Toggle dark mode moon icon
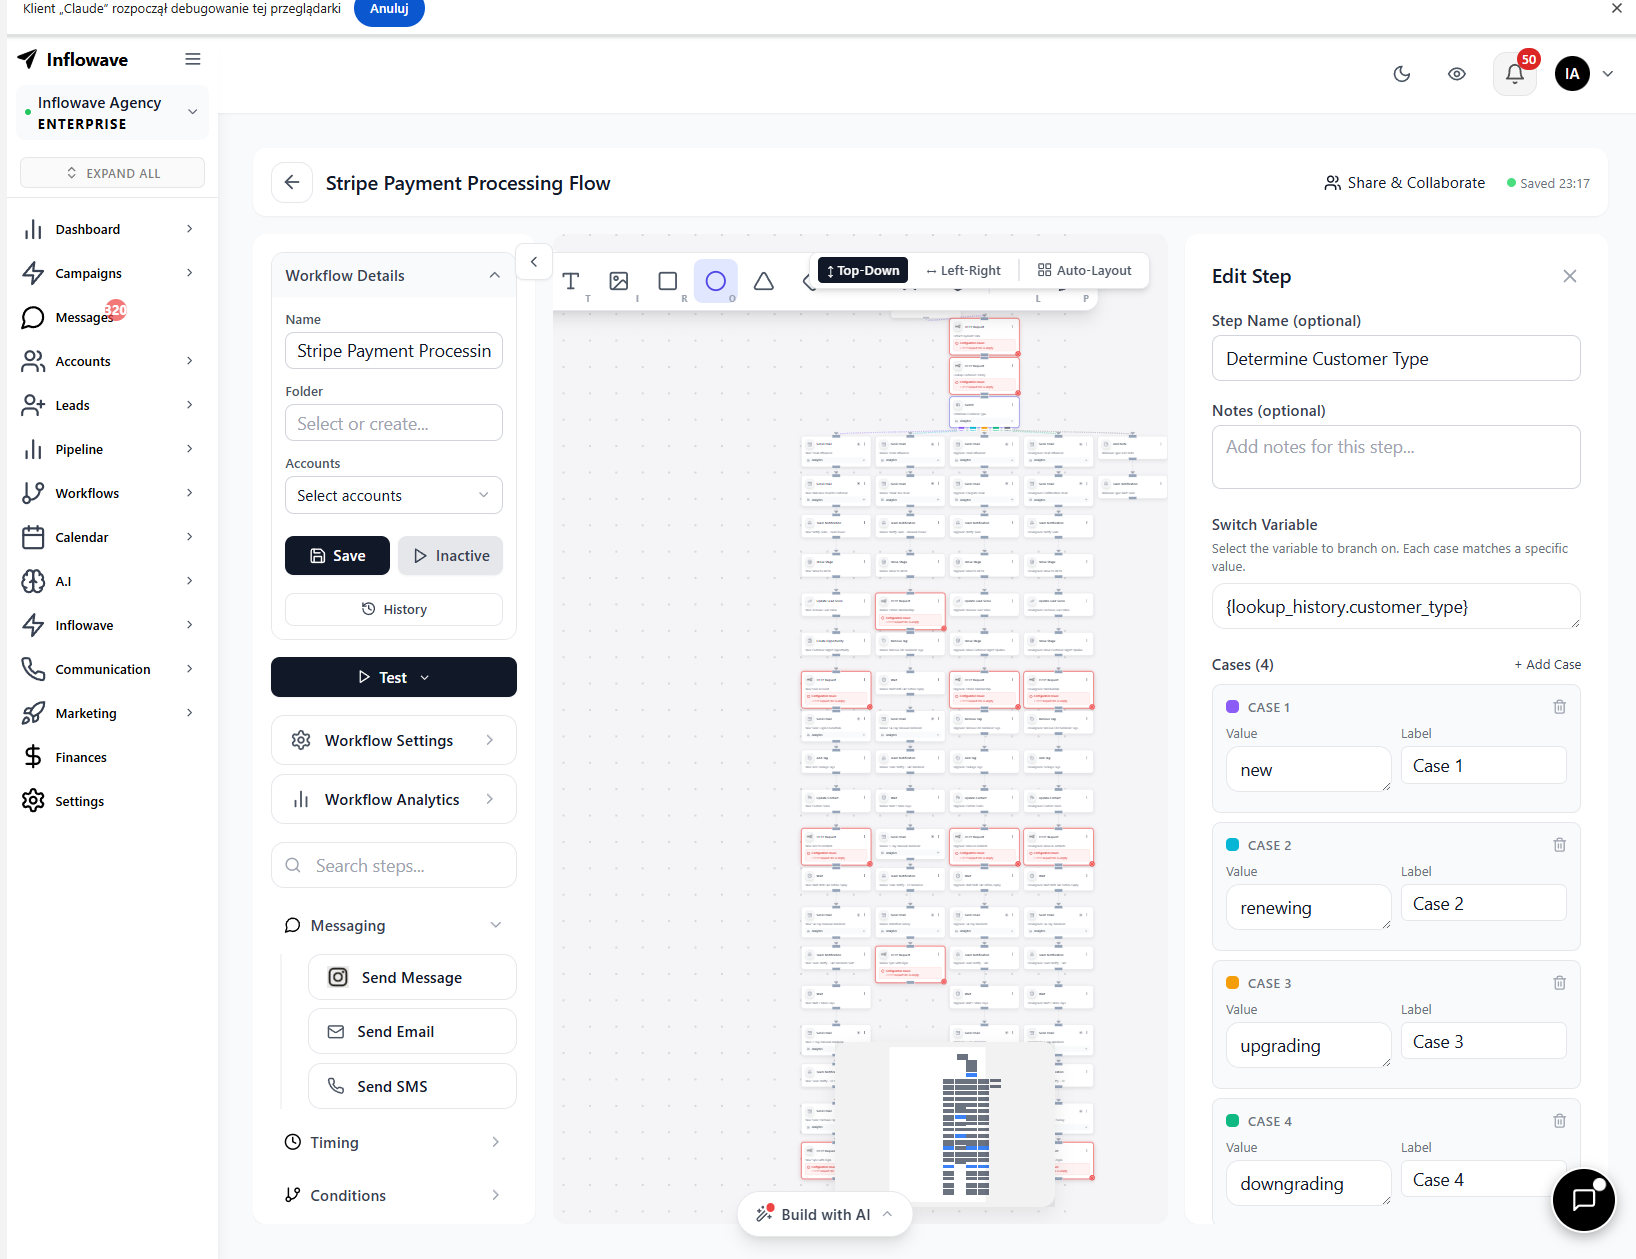 point(1402,73)
